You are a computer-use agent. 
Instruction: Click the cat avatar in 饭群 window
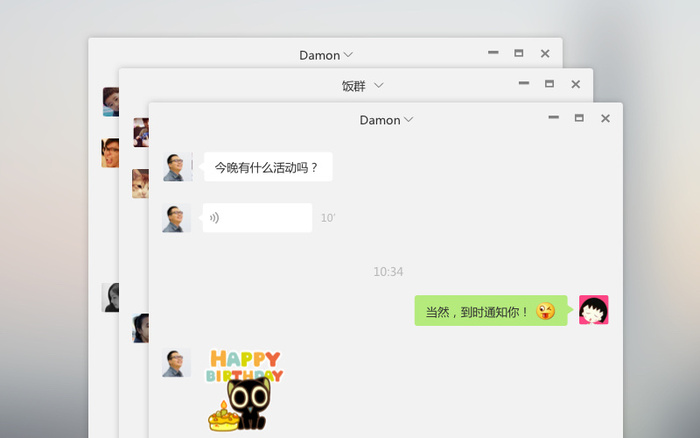pyautogui.click(x=140, y=184)
